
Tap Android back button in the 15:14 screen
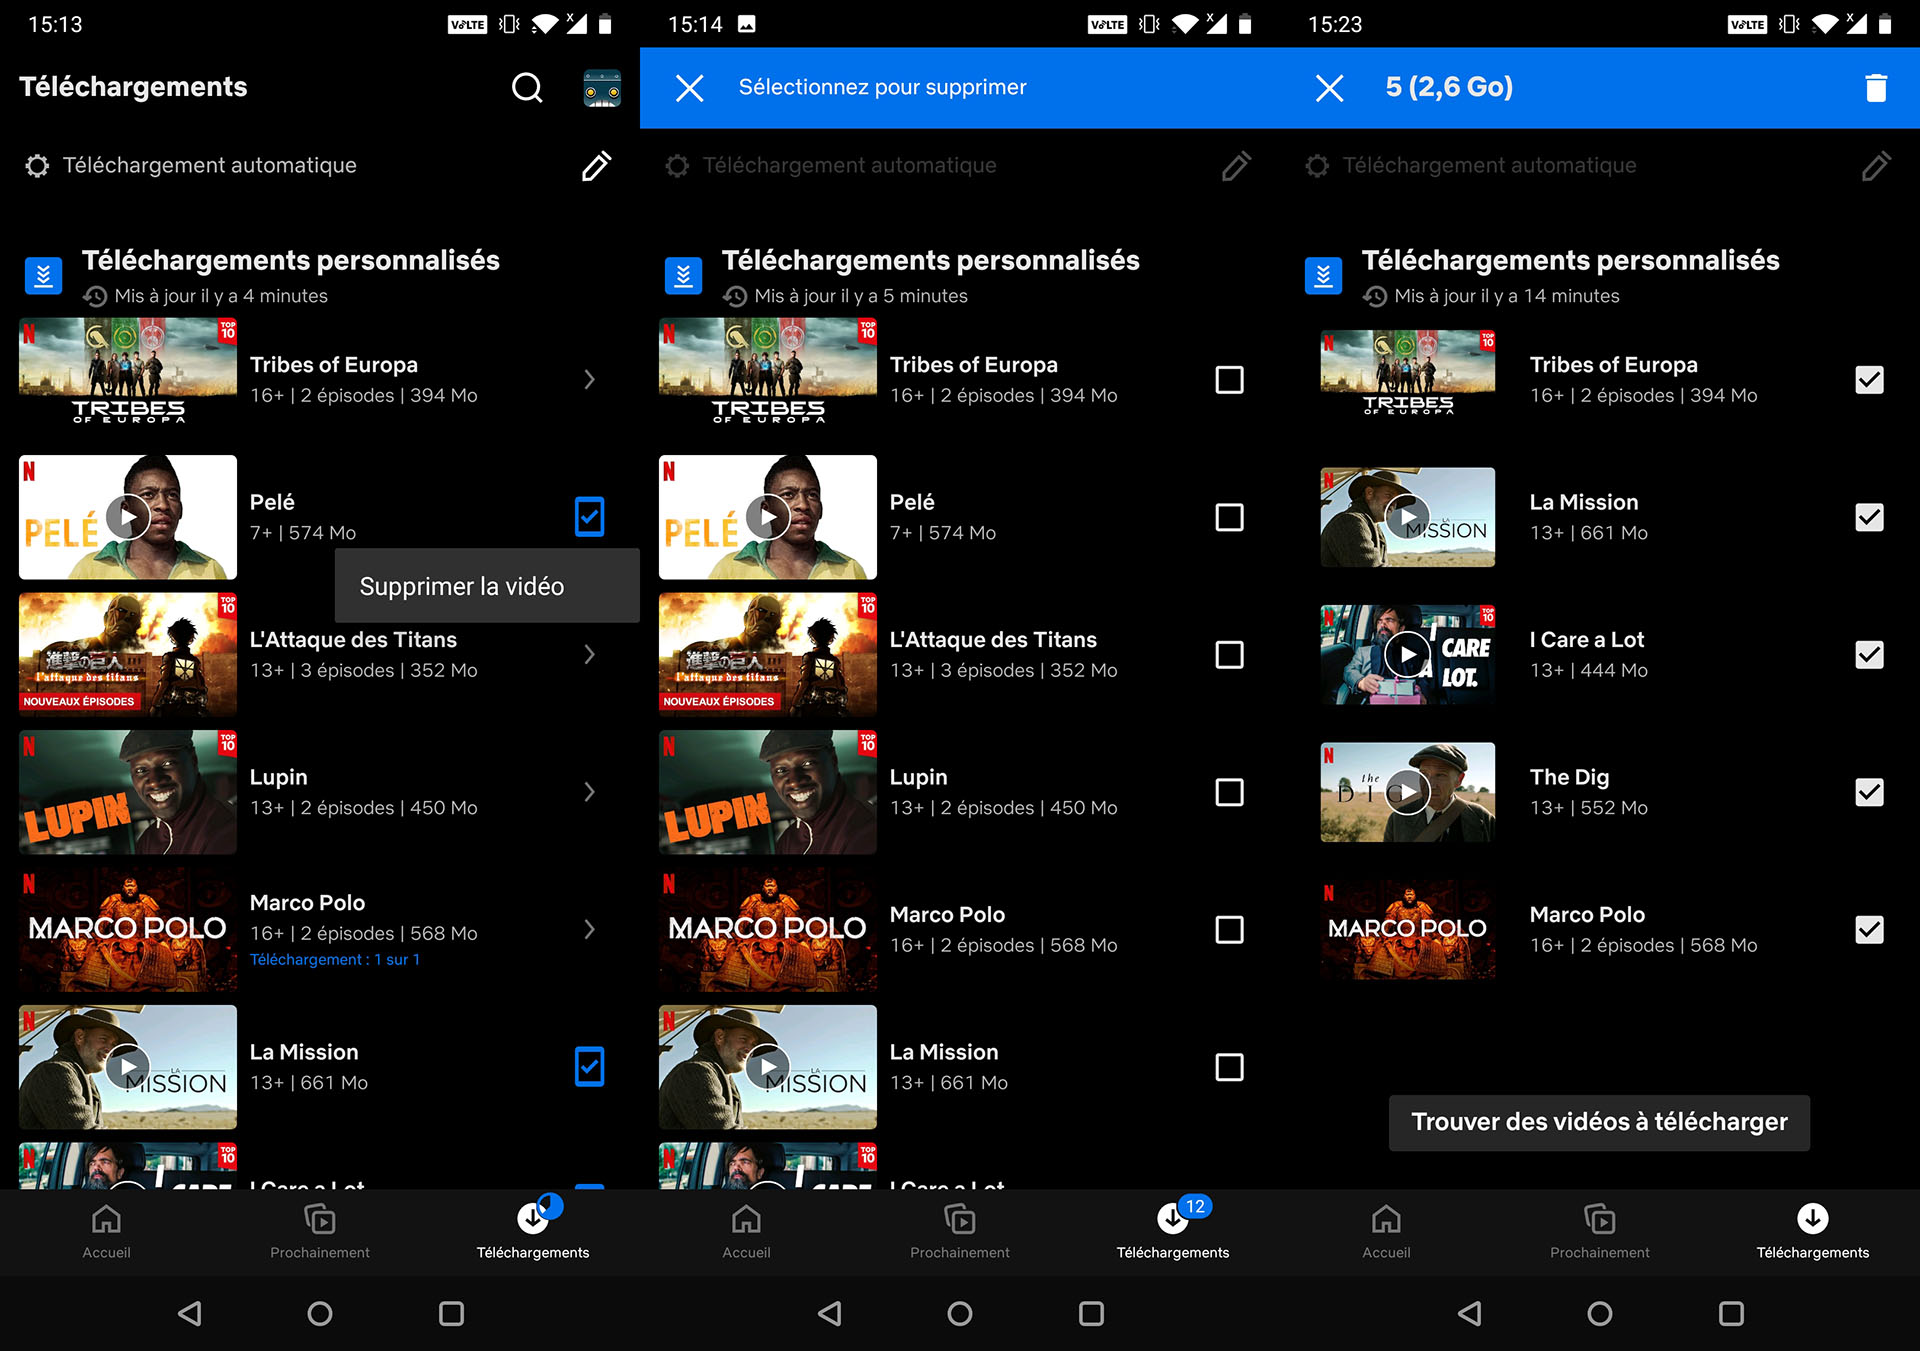(x=829, y=1313)
